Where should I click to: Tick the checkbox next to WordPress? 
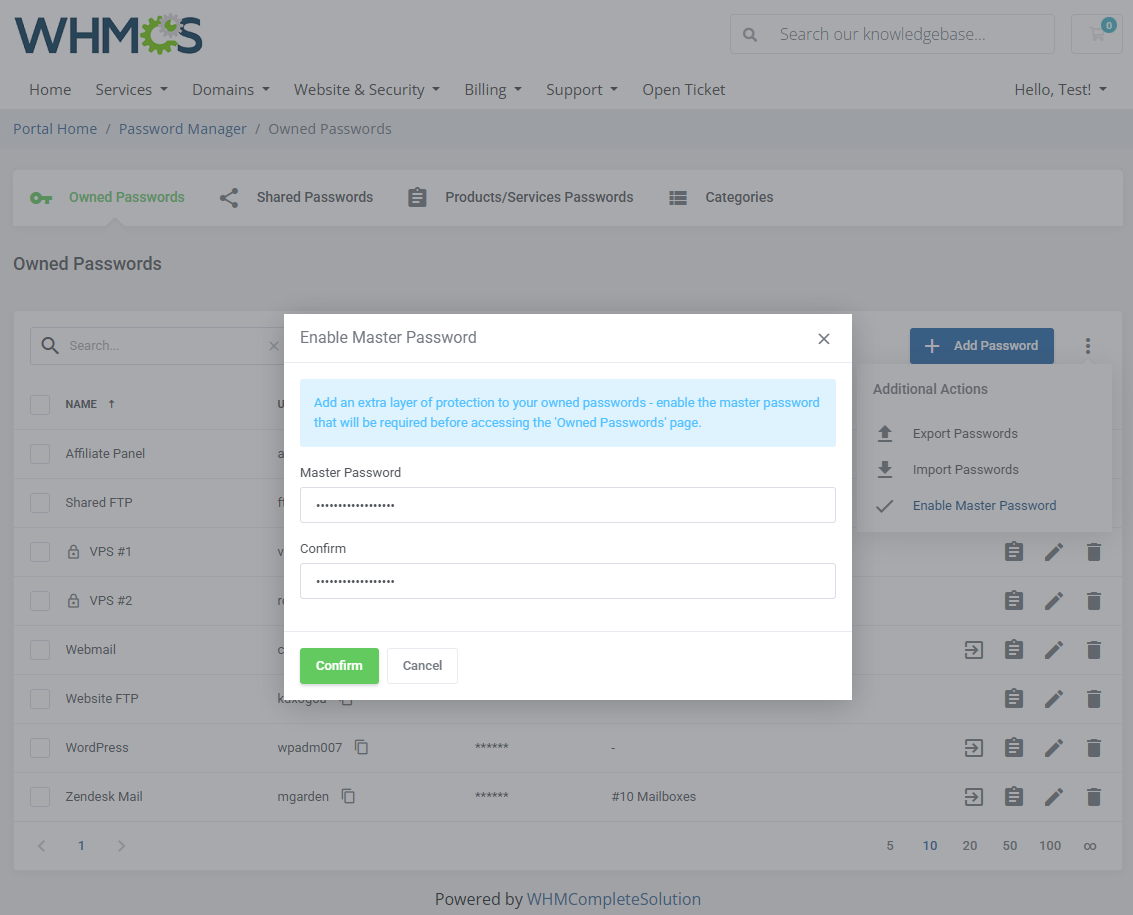tap(40, 748)
